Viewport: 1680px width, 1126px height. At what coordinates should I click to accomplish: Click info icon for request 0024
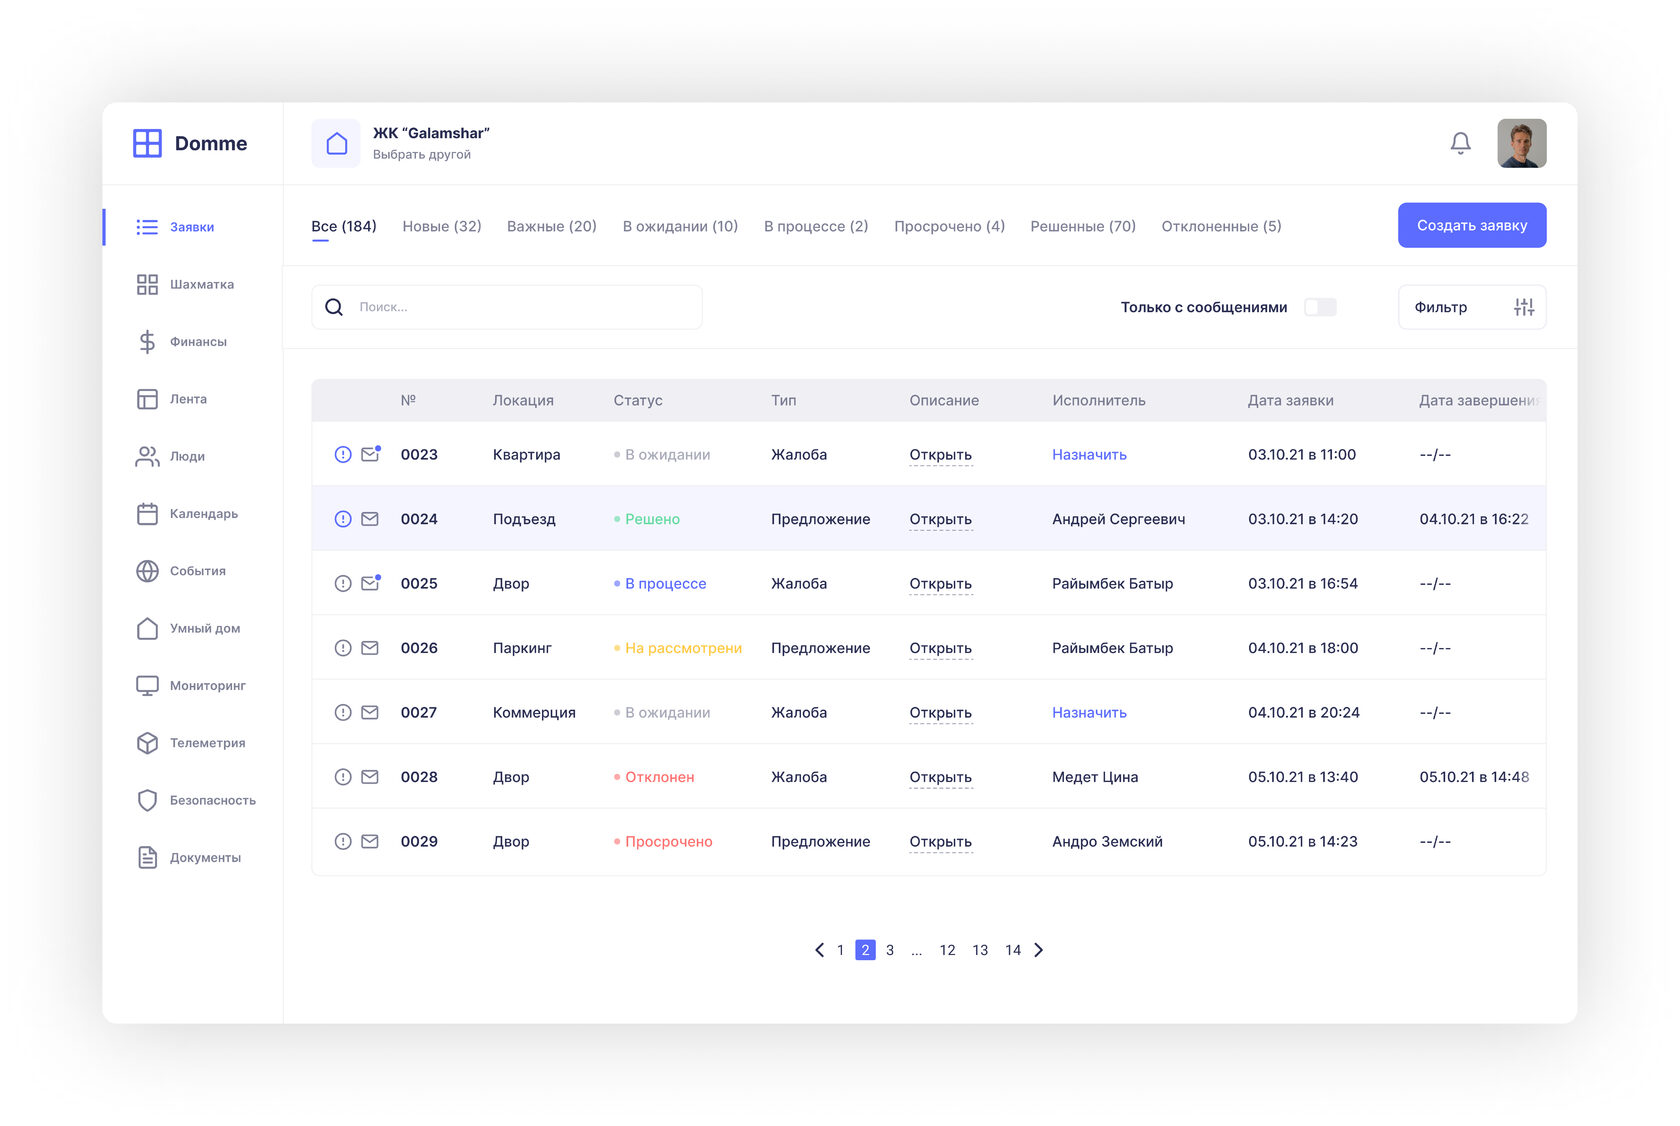coord(343,519)
